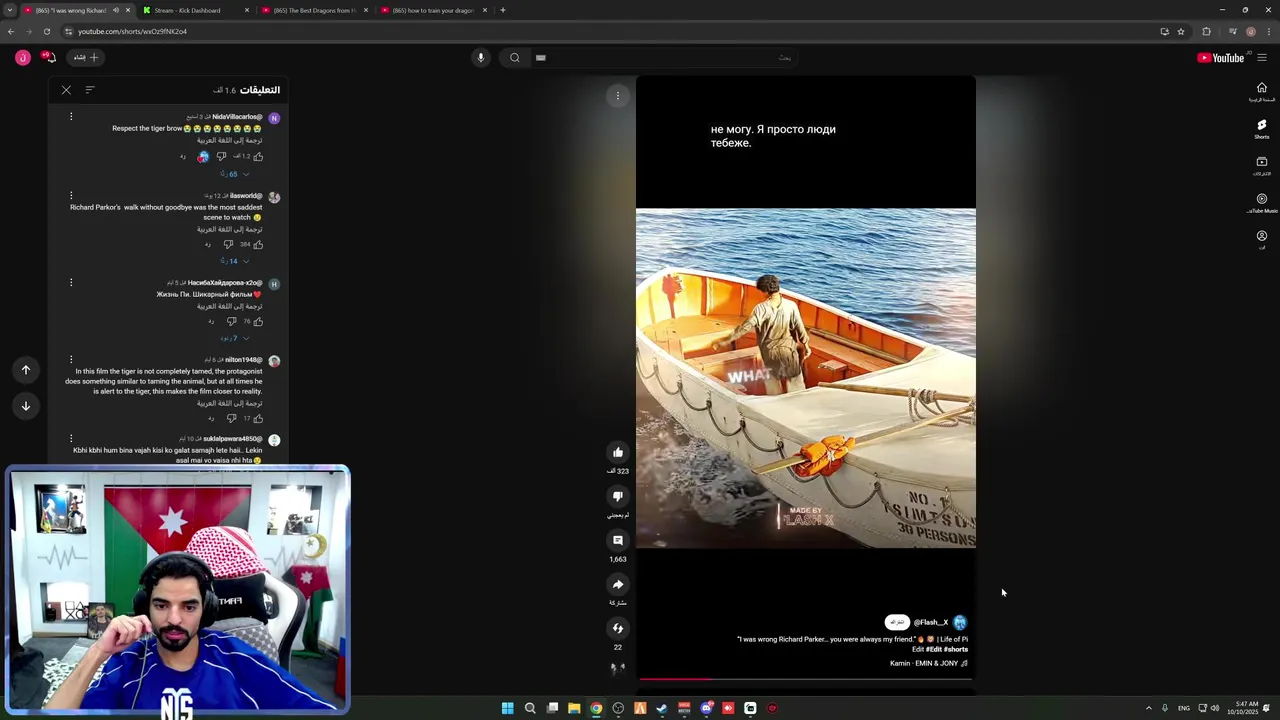Click the YouTube logo in the header
Viewport: 1280px width, 720px height.
pos(1221,58)
